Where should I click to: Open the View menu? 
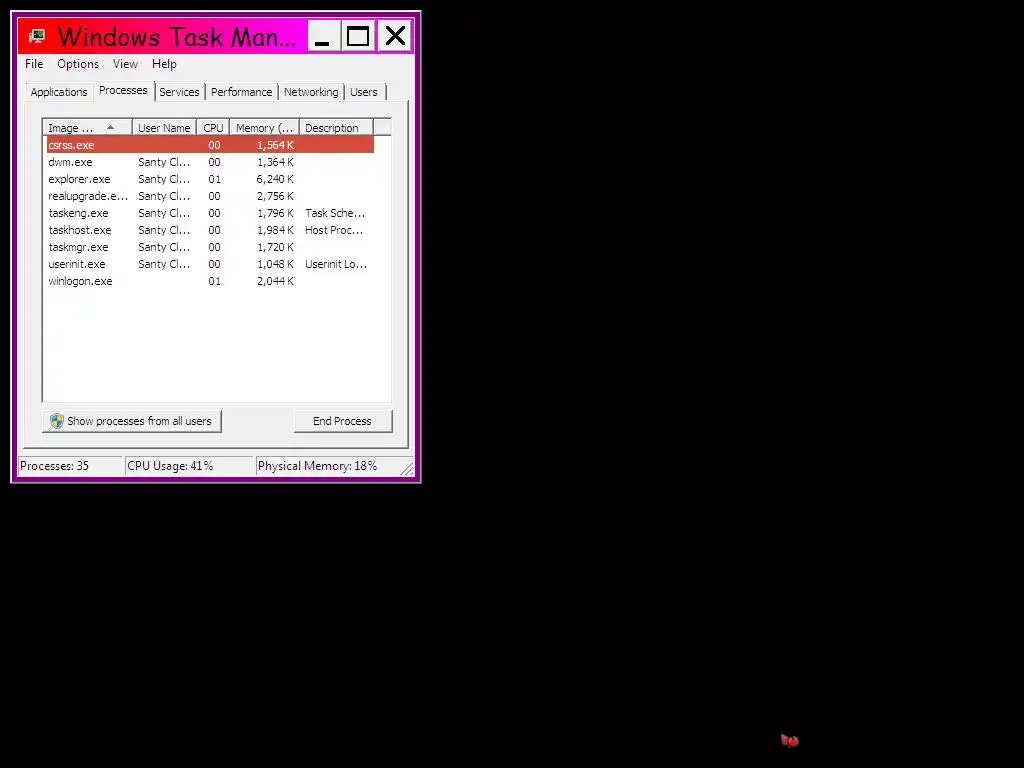tap(125, 64)
